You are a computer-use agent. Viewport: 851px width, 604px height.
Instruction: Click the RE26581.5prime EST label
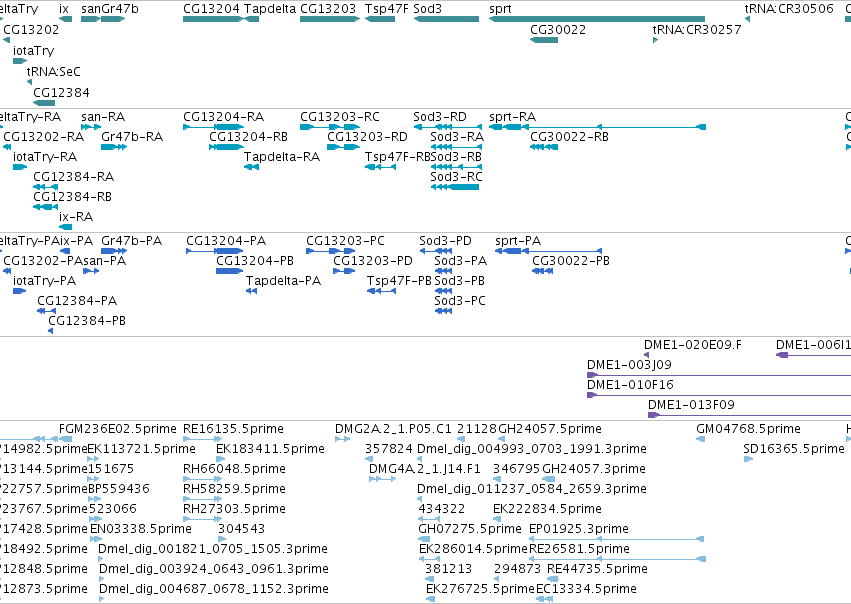pos(579,549)
